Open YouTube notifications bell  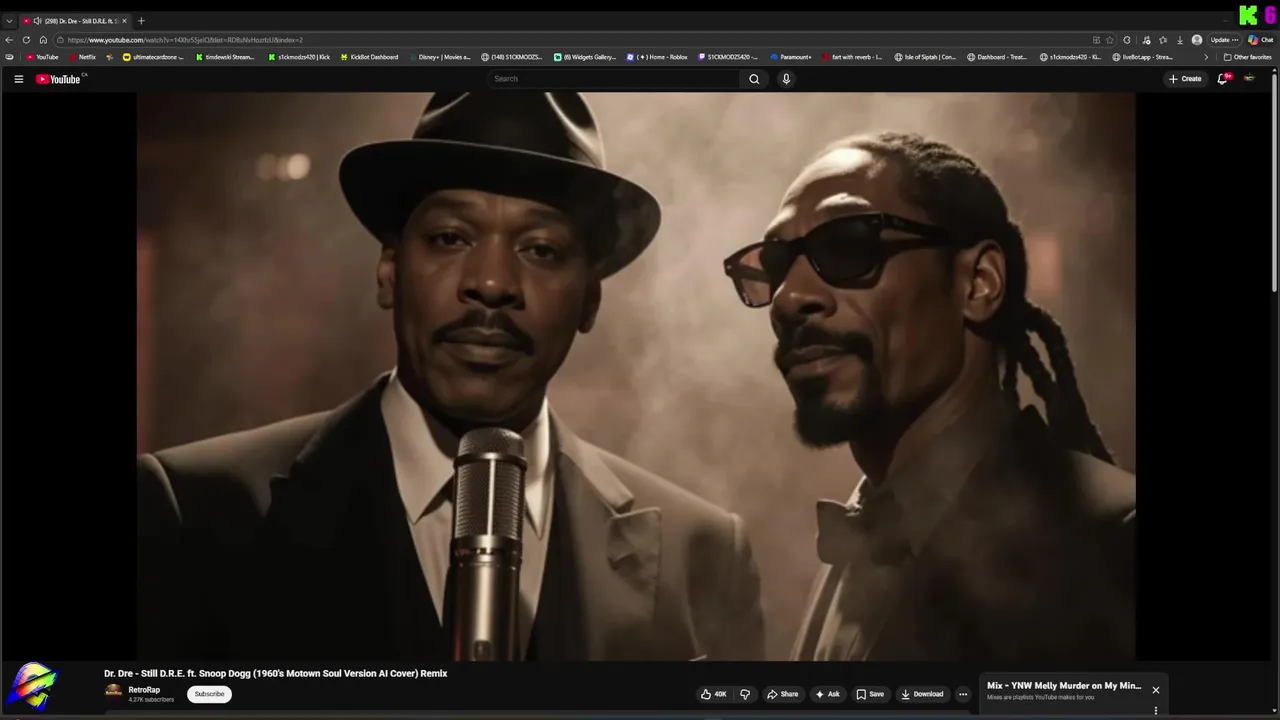pos(1222,79)
